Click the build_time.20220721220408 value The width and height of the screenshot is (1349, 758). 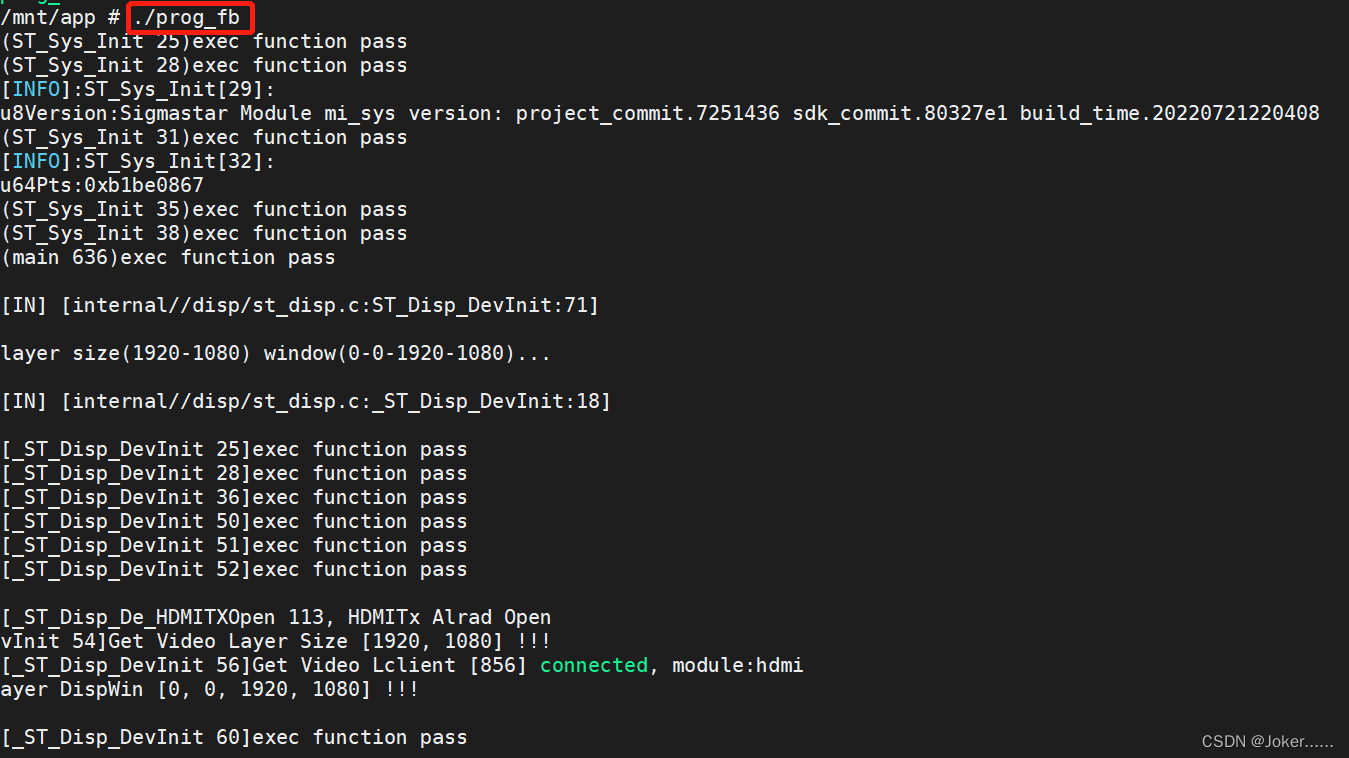point(1169,113)
